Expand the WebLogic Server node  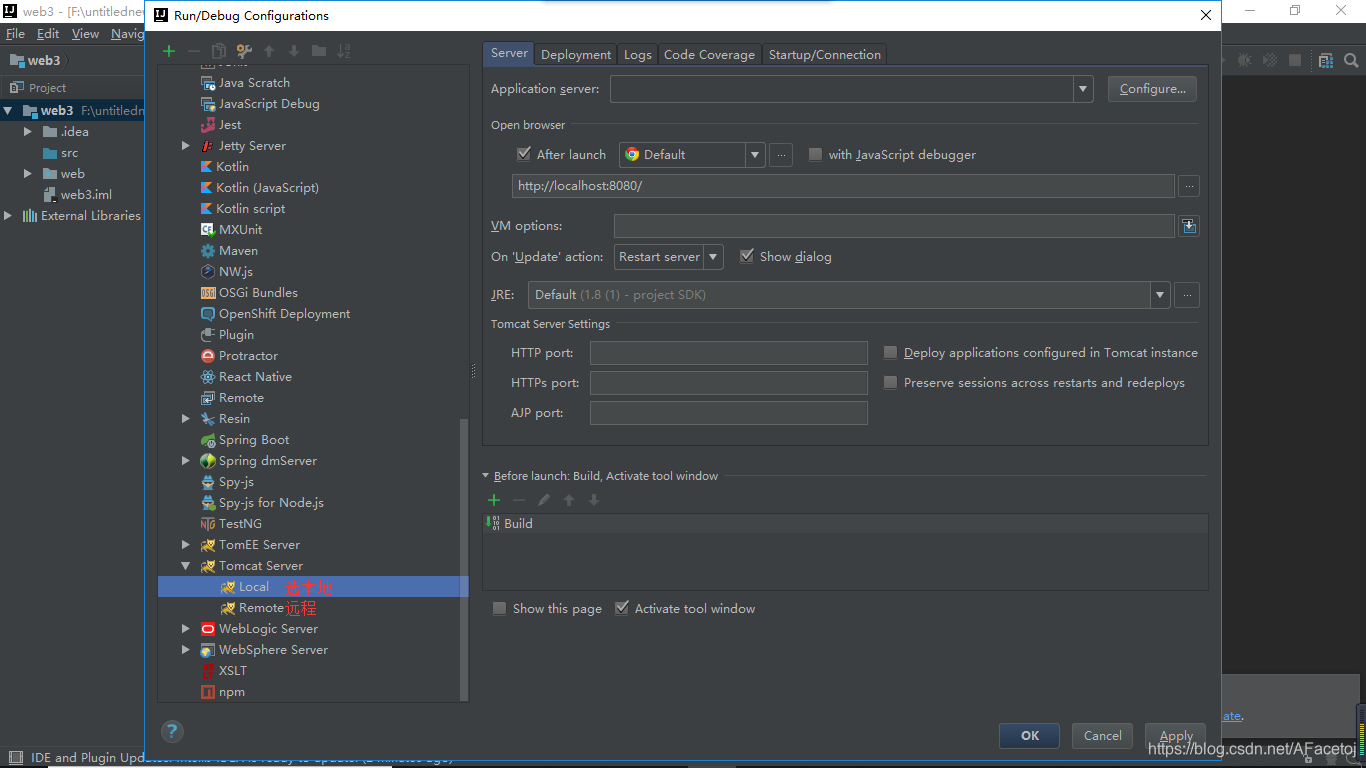click(186, 629)
